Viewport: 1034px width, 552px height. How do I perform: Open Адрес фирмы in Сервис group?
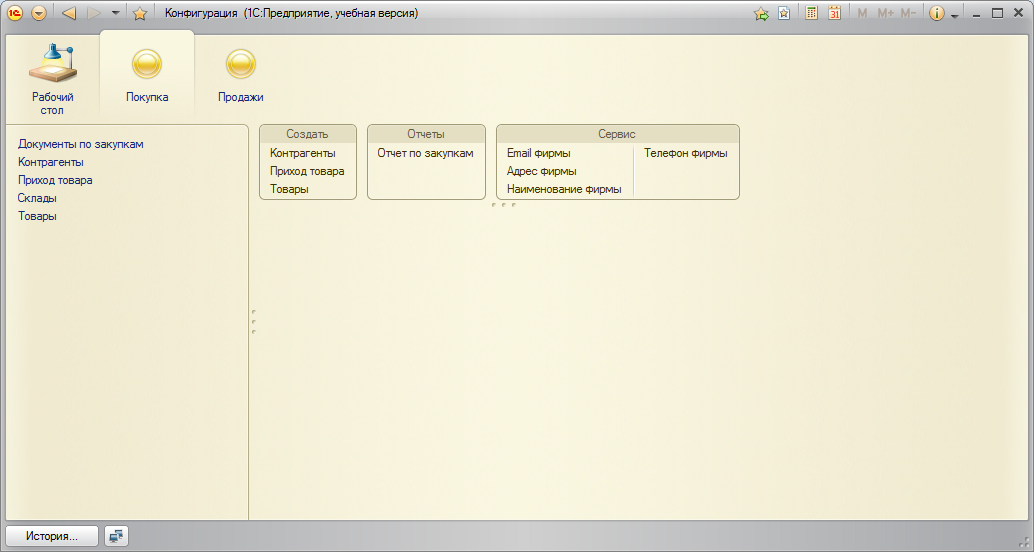point(541,171)
